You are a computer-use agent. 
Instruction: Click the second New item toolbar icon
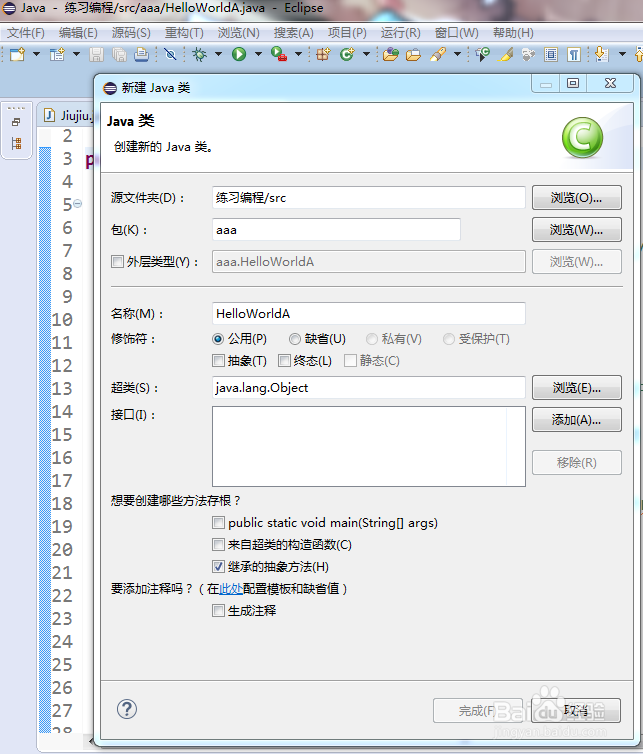57,54
